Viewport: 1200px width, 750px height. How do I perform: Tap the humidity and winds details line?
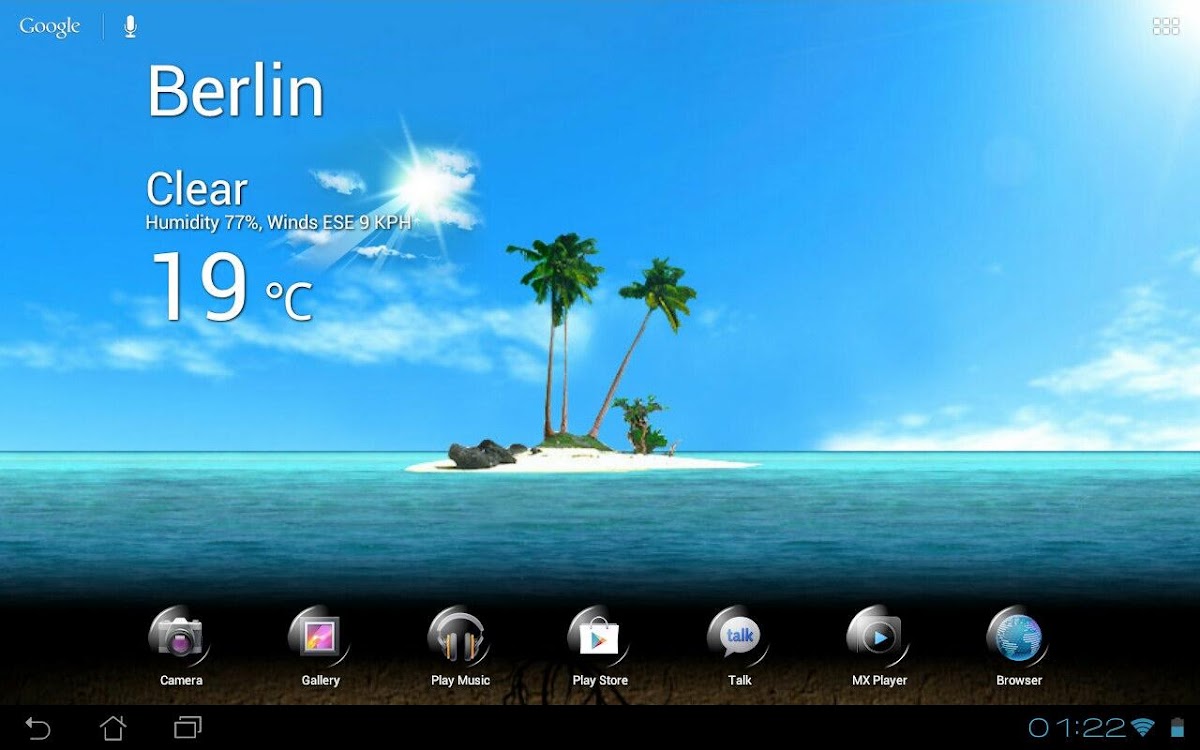(278, 223)
